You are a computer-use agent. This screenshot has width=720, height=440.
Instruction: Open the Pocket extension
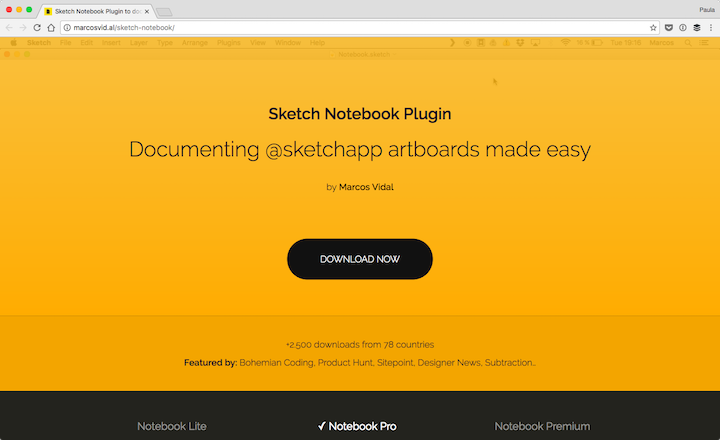[669, 28]
